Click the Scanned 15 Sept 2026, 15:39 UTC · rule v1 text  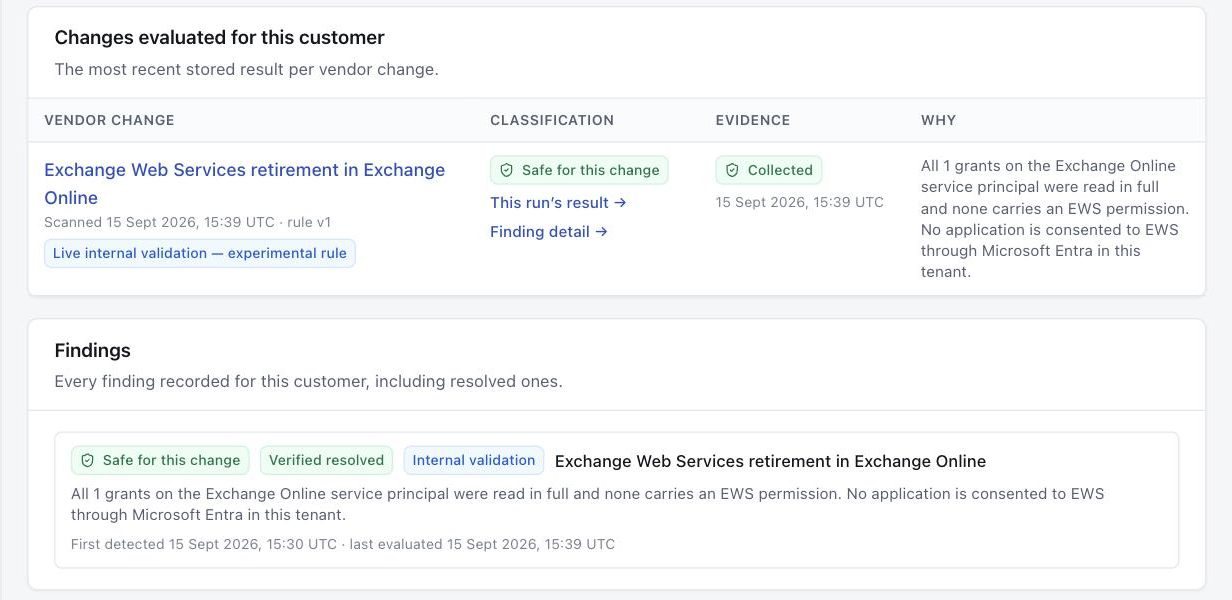(188, 222)
